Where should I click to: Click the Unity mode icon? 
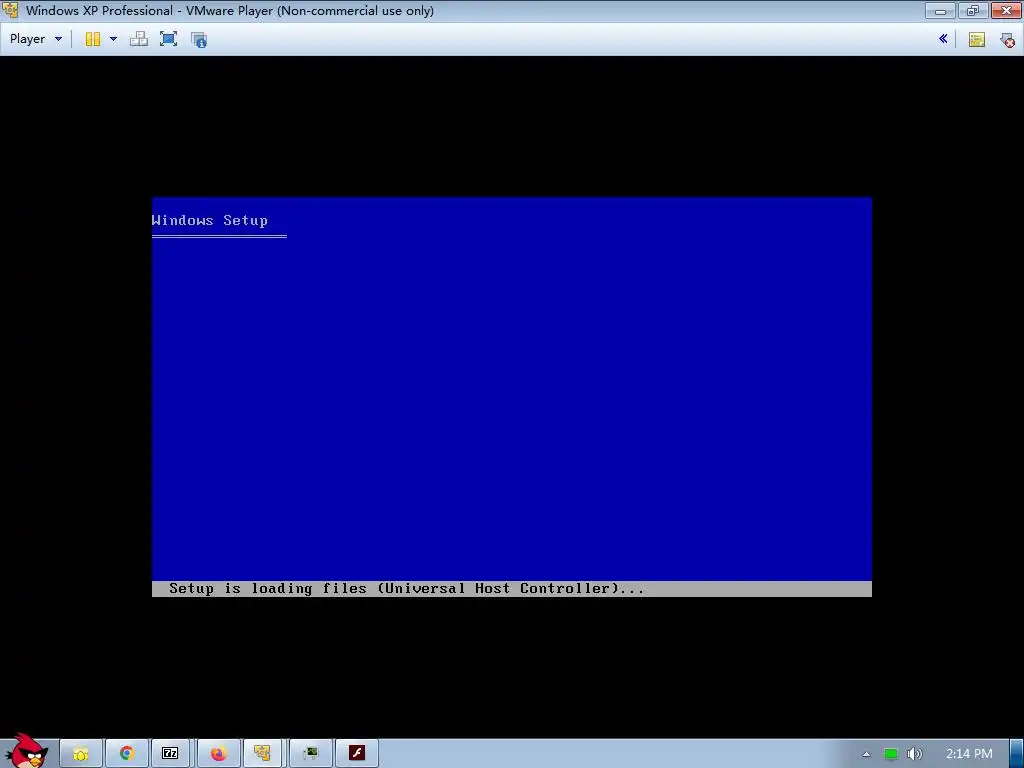tap(199, 39)
